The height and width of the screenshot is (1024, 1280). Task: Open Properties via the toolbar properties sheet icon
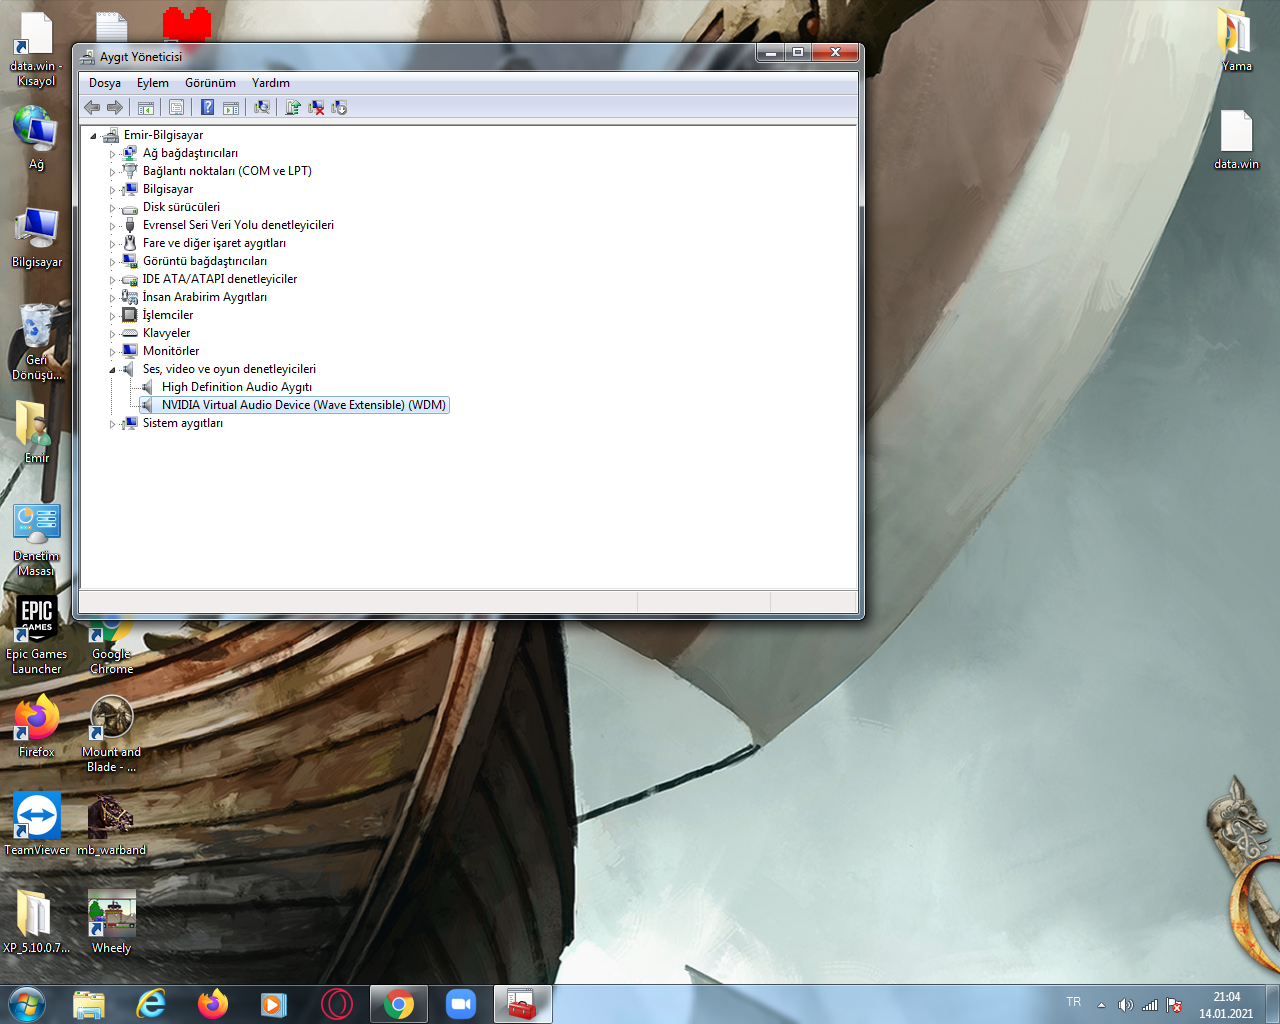tap(176, 107)
